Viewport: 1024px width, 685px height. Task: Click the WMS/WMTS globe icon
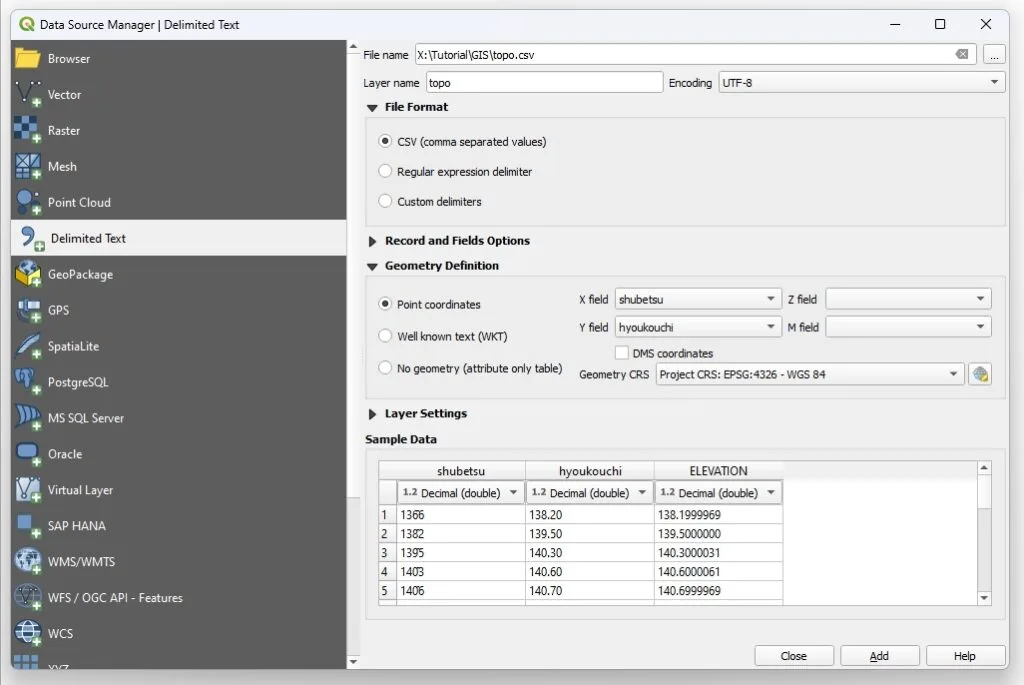pyautogui.click(x=28, y=561)
